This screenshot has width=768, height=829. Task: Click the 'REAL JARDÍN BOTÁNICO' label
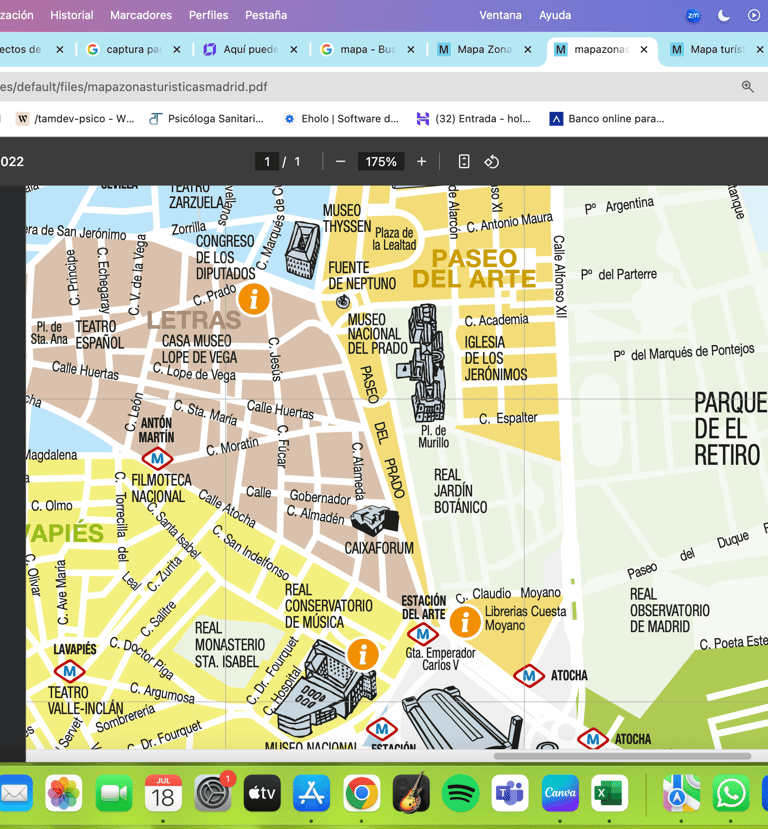[460, 491]
